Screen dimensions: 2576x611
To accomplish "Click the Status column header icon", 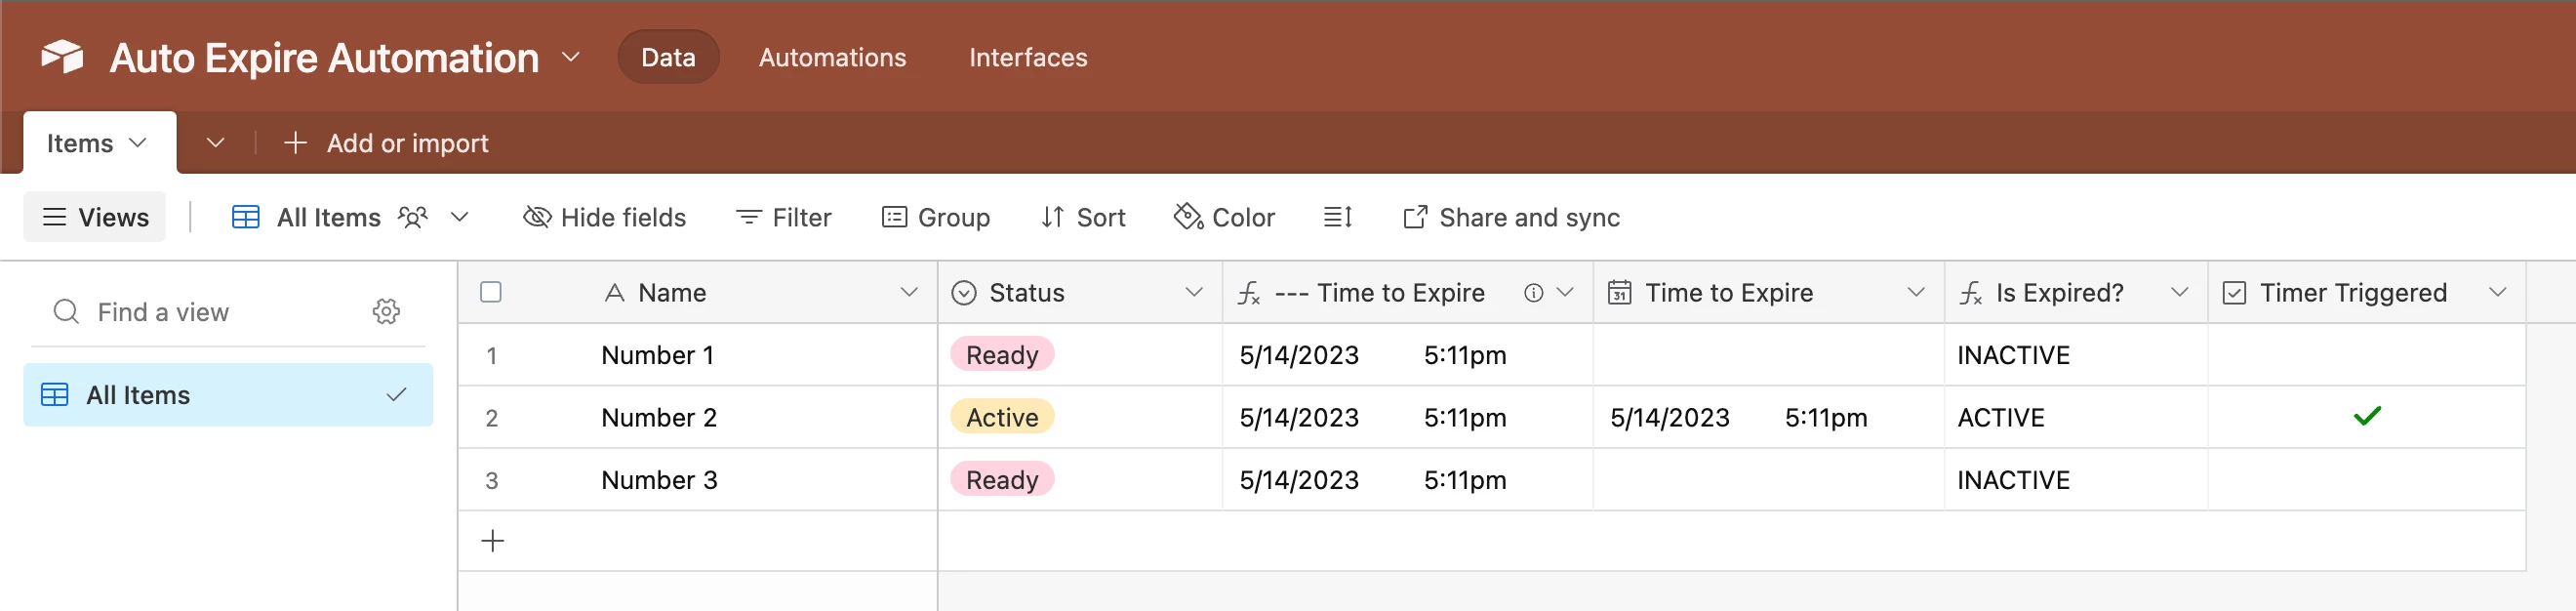I will point(964,292).
